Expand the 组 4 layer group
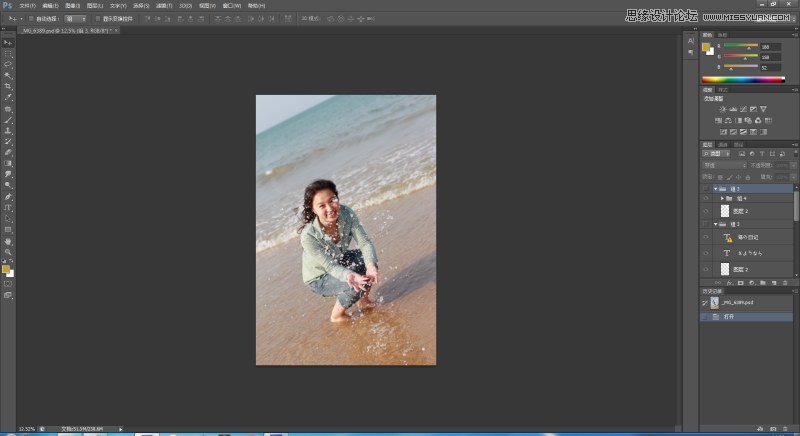Screen dimensions: 800x436 722,200
